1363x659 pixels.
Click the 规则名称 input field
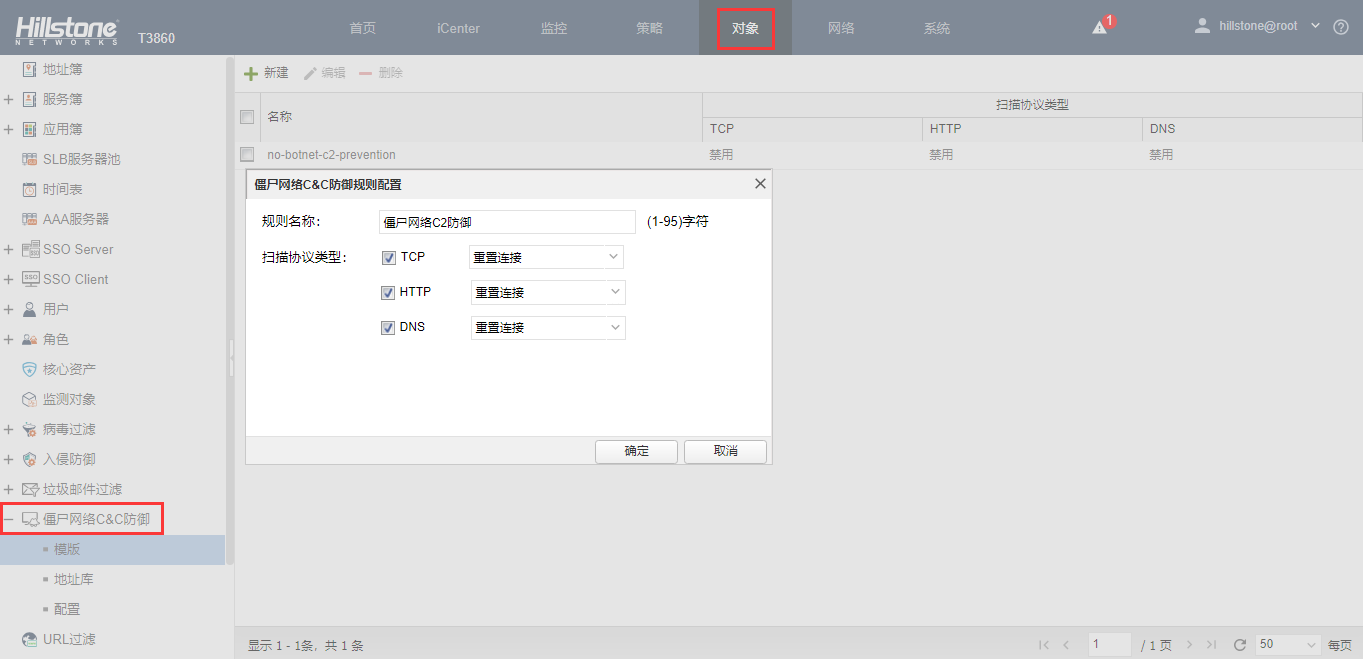[507, 222]
